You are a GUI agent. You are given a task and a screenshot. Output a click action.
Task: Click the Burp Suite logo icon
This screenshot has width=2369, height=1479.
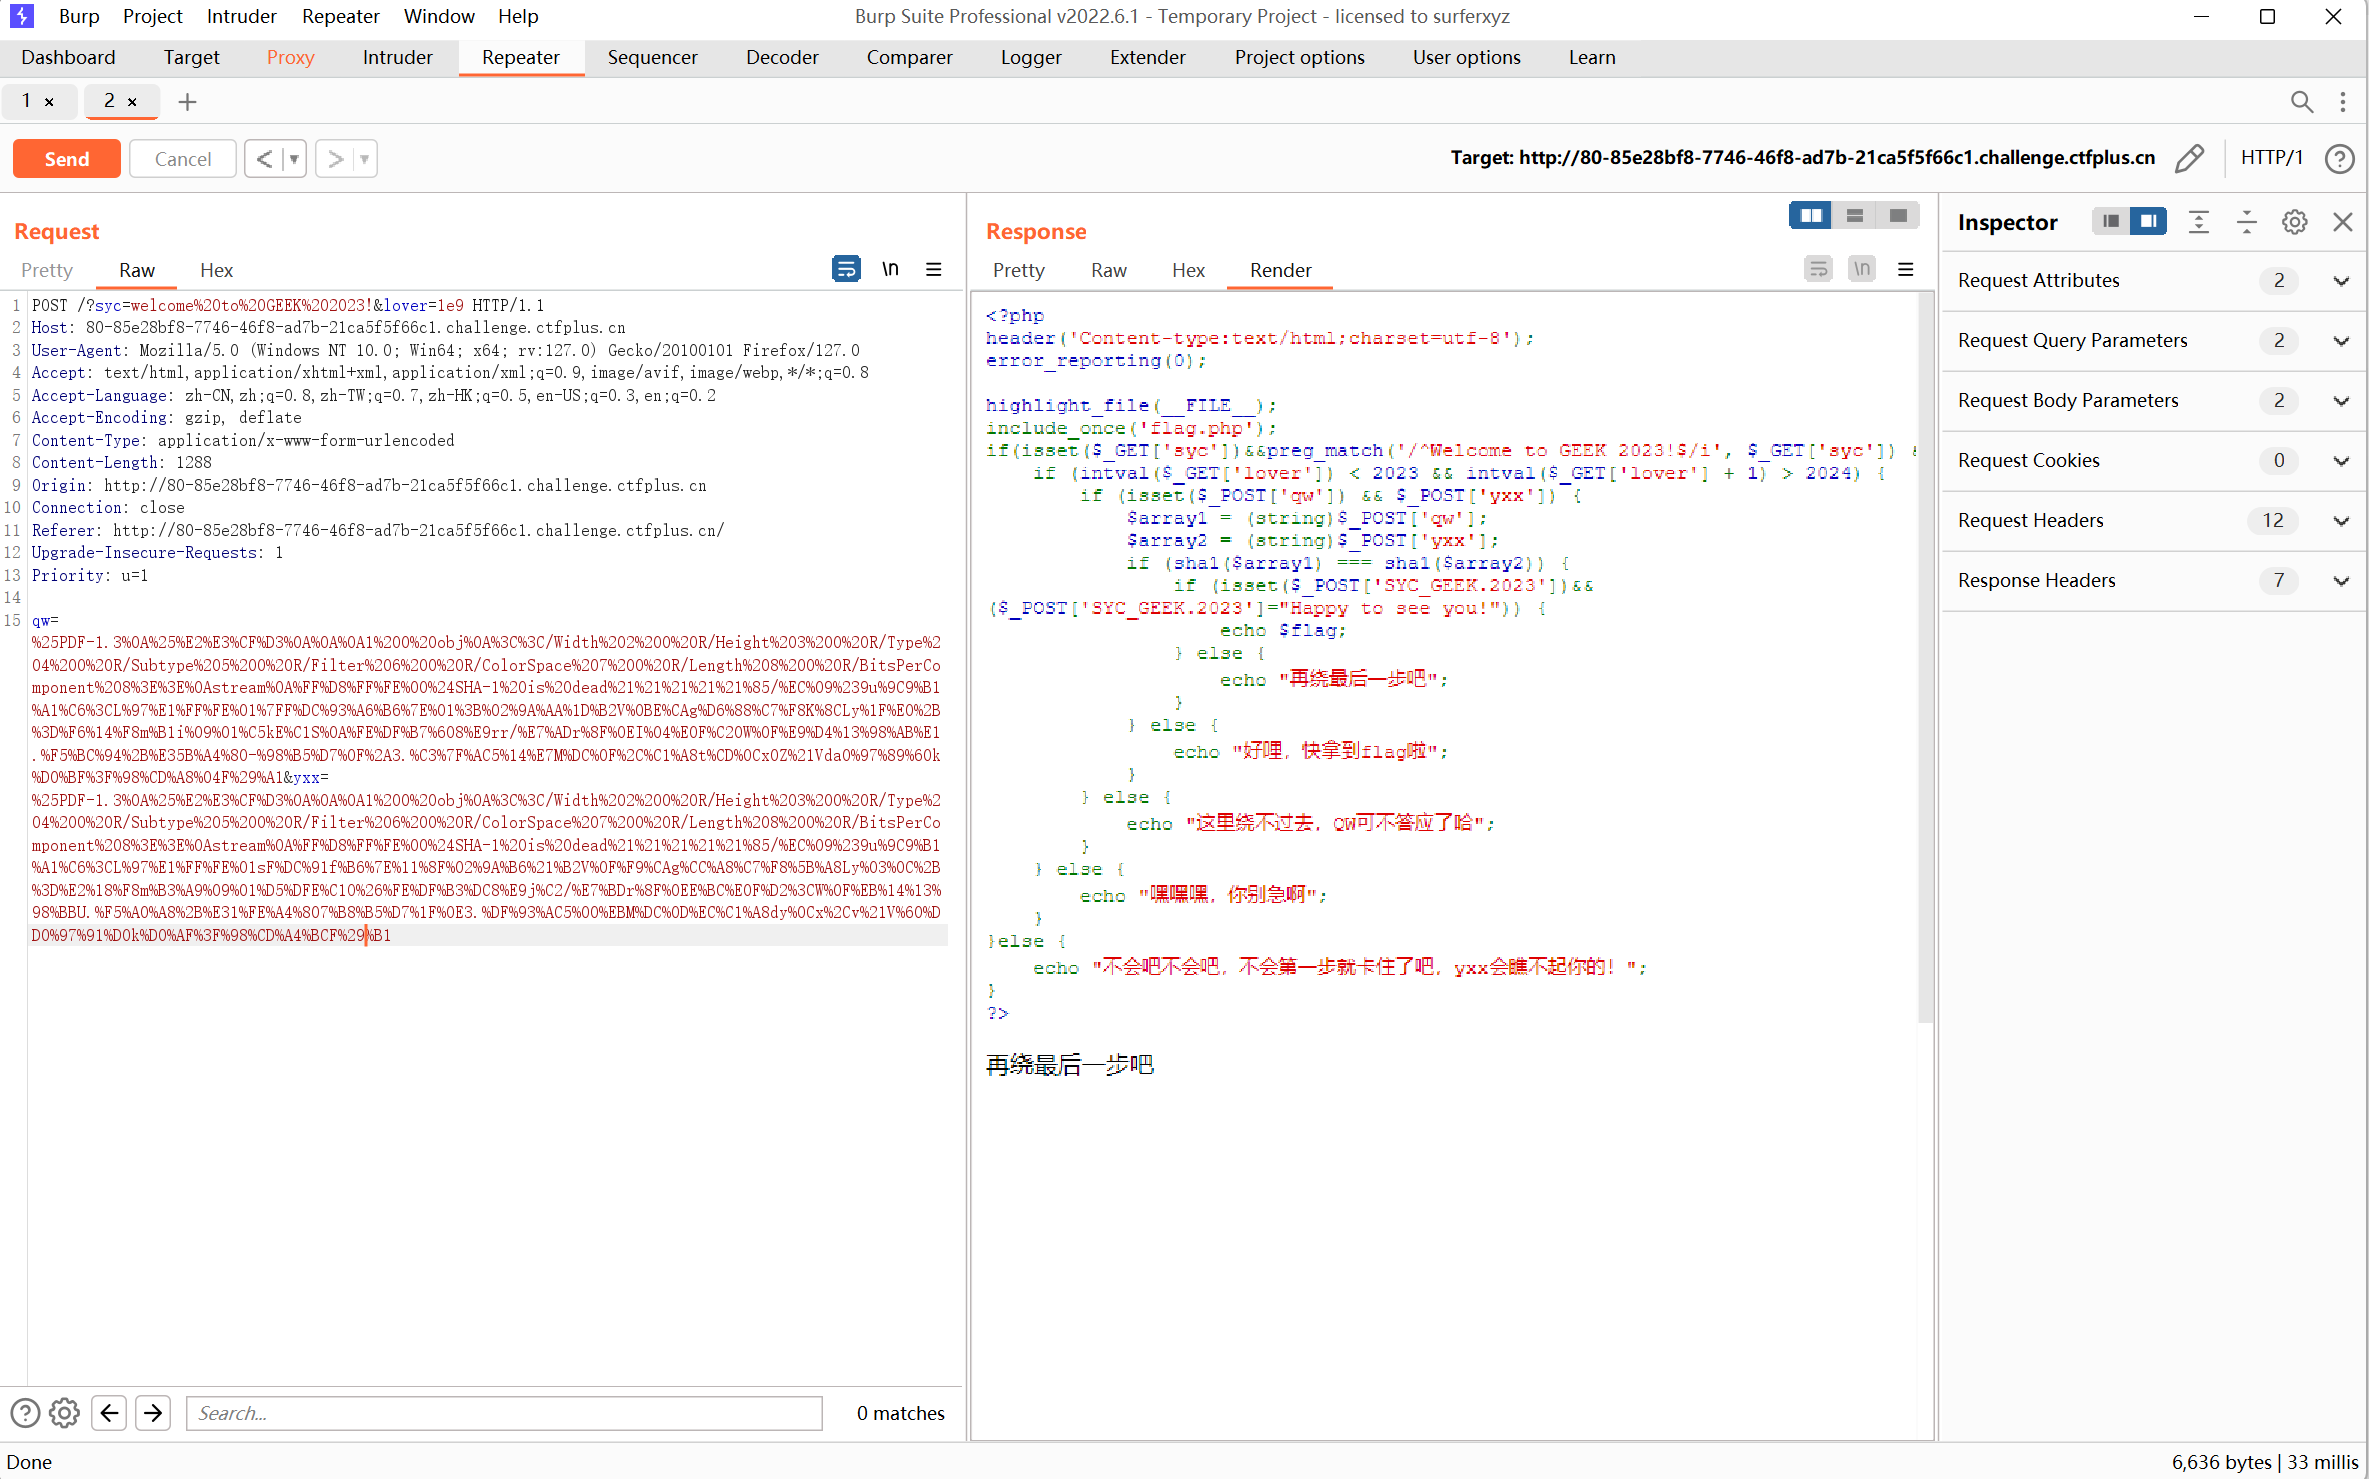(22, 16)
